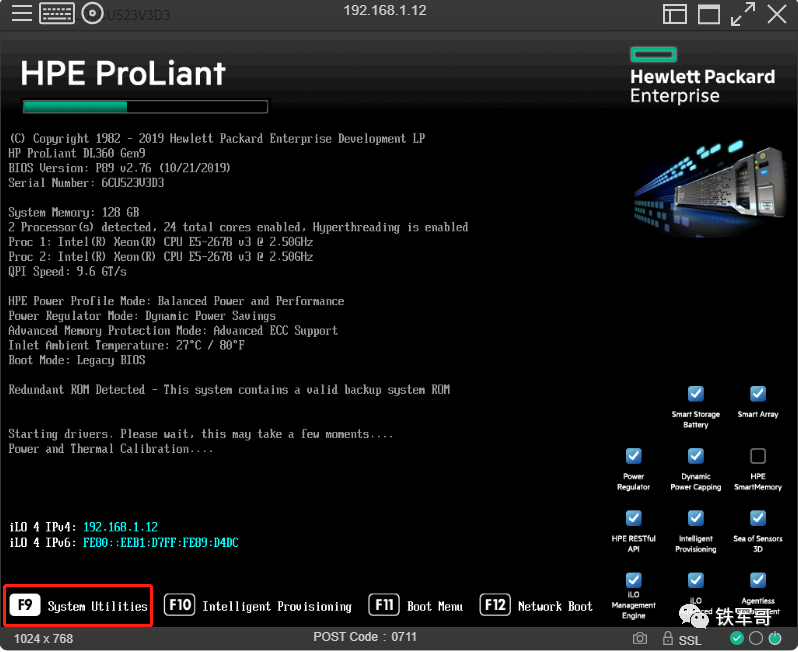Viewport: 798px width, 652px height.
Task: Click the Power Regulator checkbox
Action: pyautogui.click(x=634, y=456)
